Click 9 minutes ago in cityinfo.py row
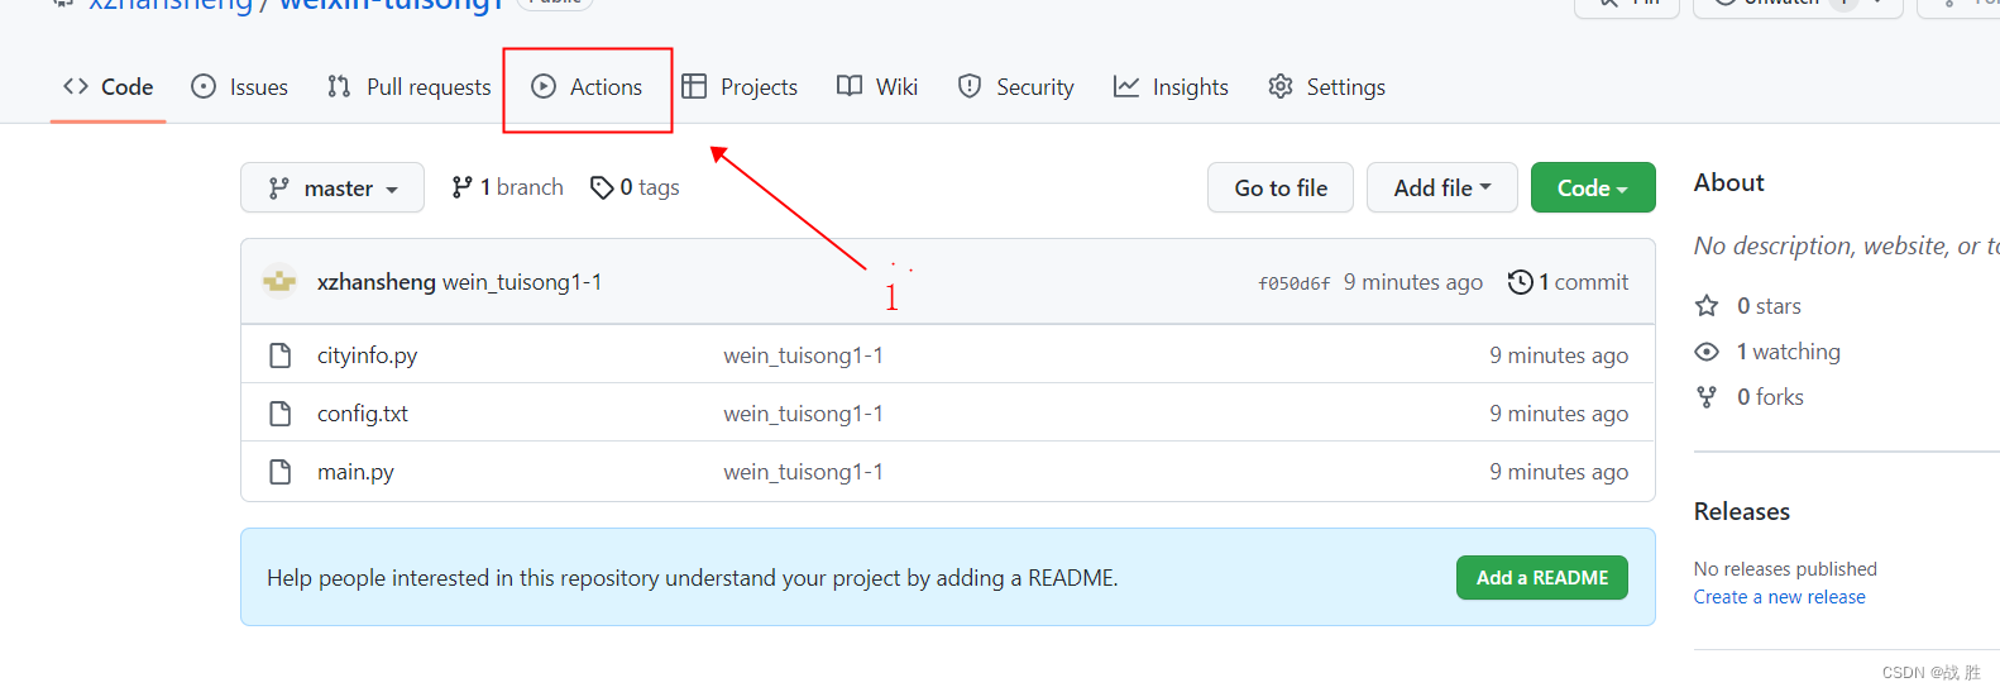 pyautogui.click(x=1558, y=355)
